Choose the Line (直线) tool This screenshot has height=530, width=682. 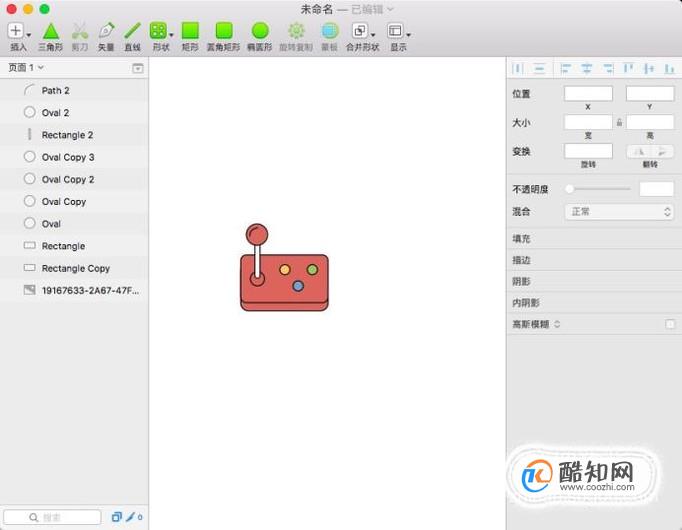[x=132, y=37]
